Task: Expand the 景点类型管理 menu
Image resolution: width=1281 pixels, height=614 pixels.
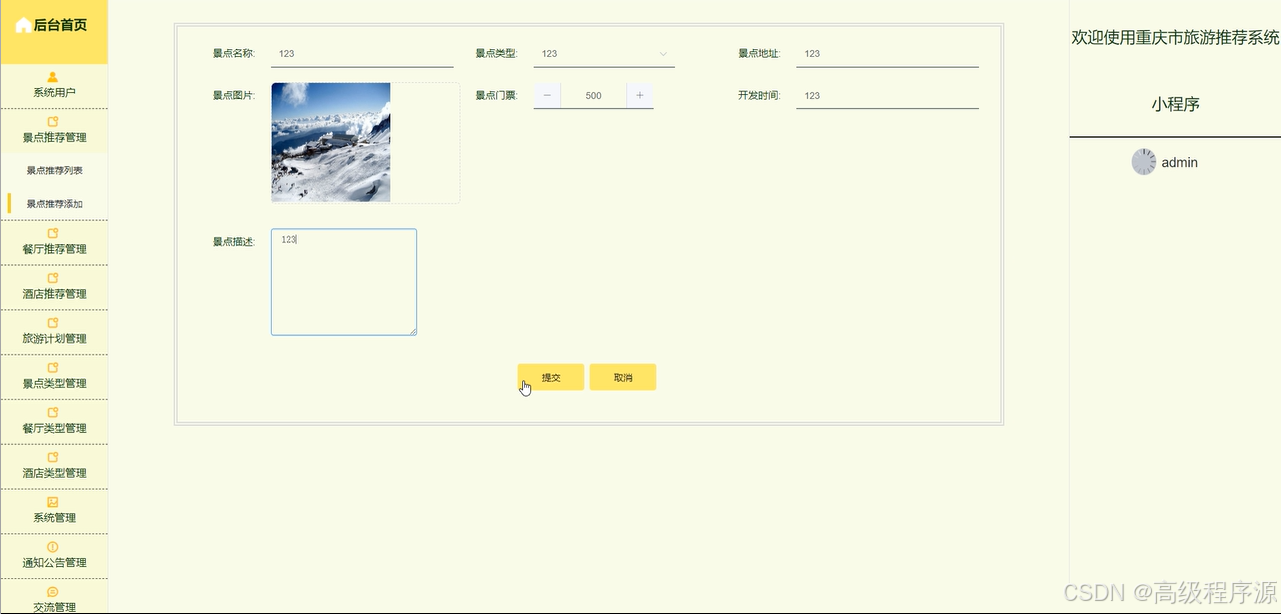Action: tap(53, 377)
